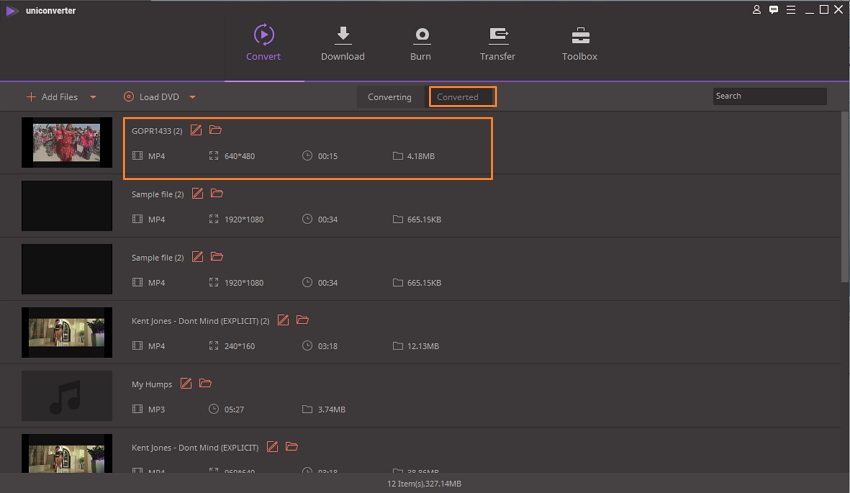Open folder location for GOPR1433 (2)

click(215, 130)
